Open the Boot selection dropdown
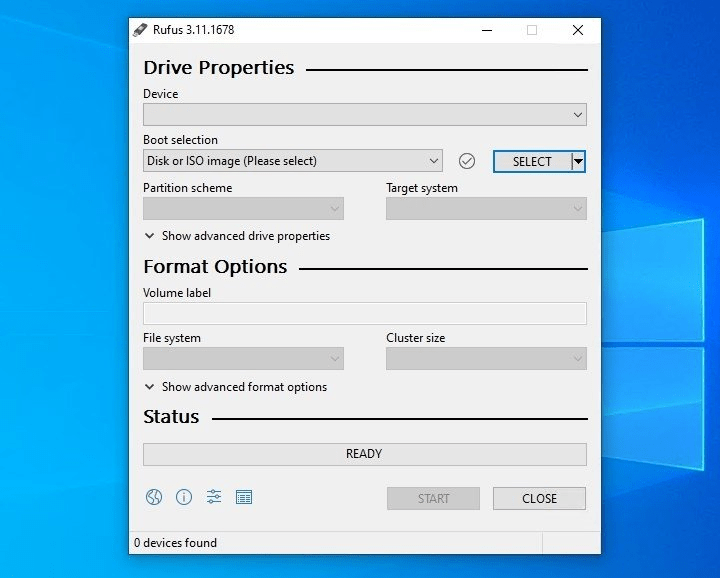720x578 pixels. point(292,161)
